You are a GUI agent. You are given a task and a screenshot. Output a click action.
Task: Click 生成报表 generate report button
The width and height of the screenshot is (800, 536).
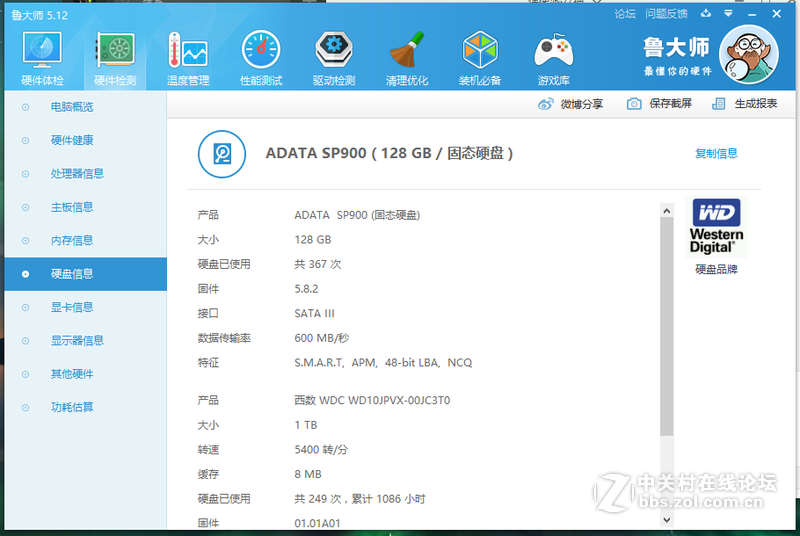pyautogui.click(x=744, y=104)
